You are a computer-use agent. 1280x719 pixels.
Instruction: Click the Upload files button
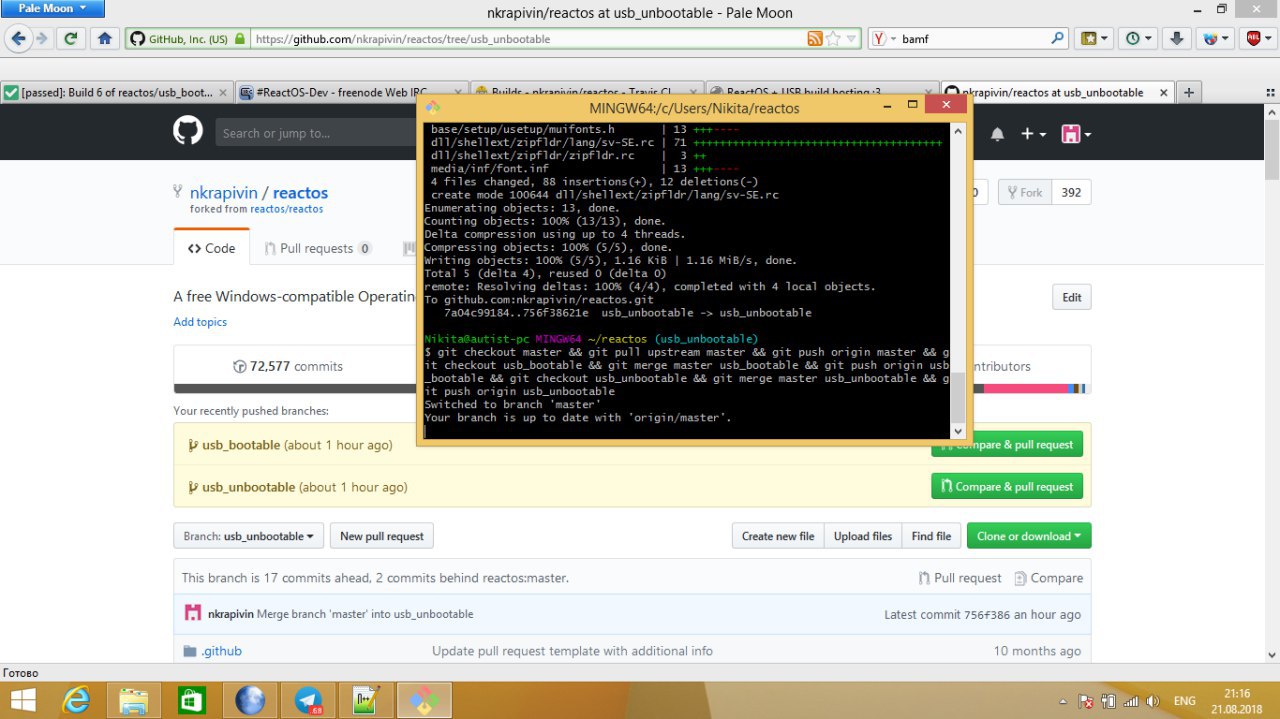tap(863, 536)
